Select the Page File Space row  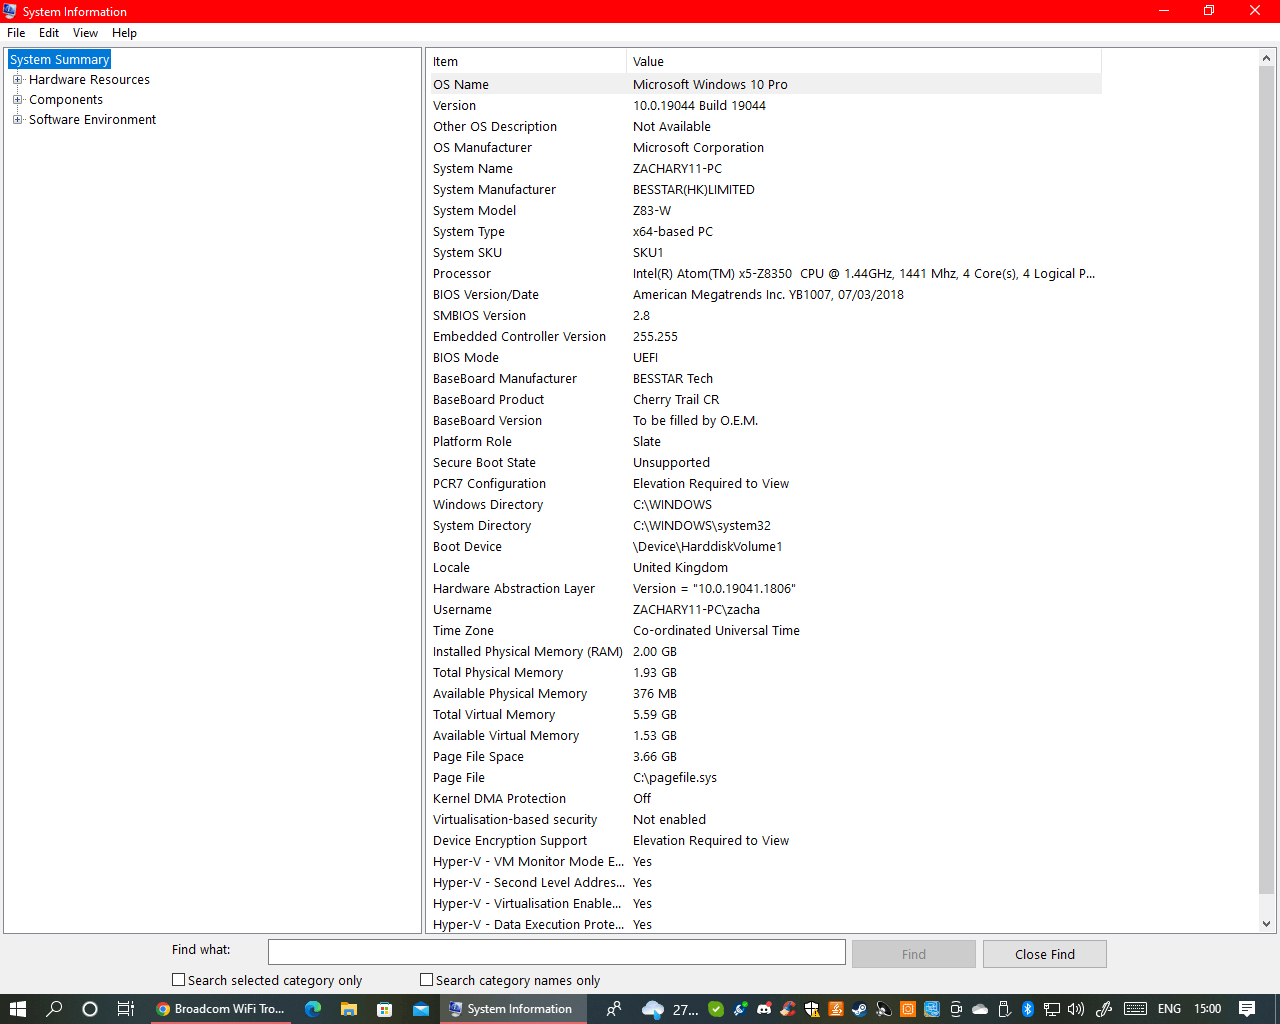pyautogui.click(x=766, y=756)
